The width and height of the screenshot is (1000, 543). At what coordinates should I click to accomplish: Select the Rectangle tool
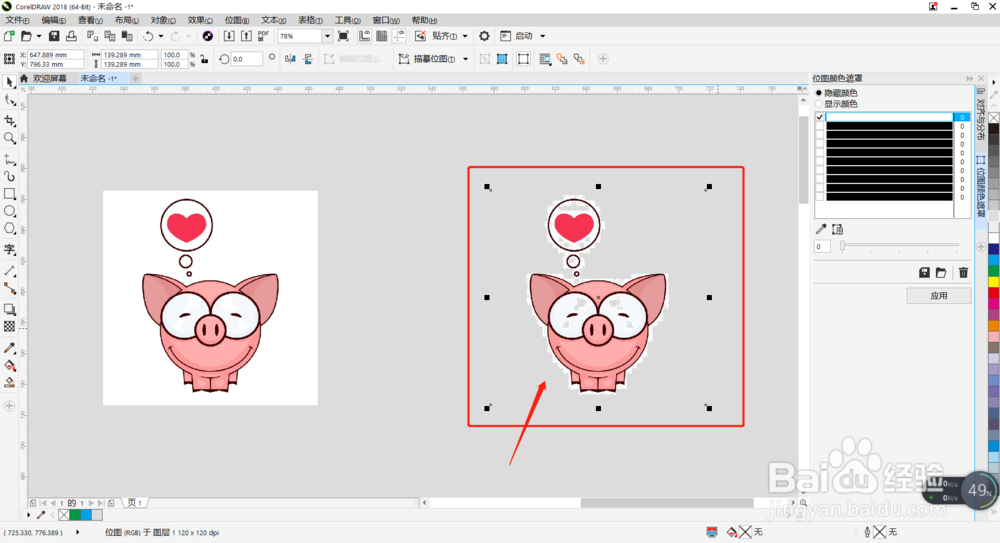(x=10, y=193)
